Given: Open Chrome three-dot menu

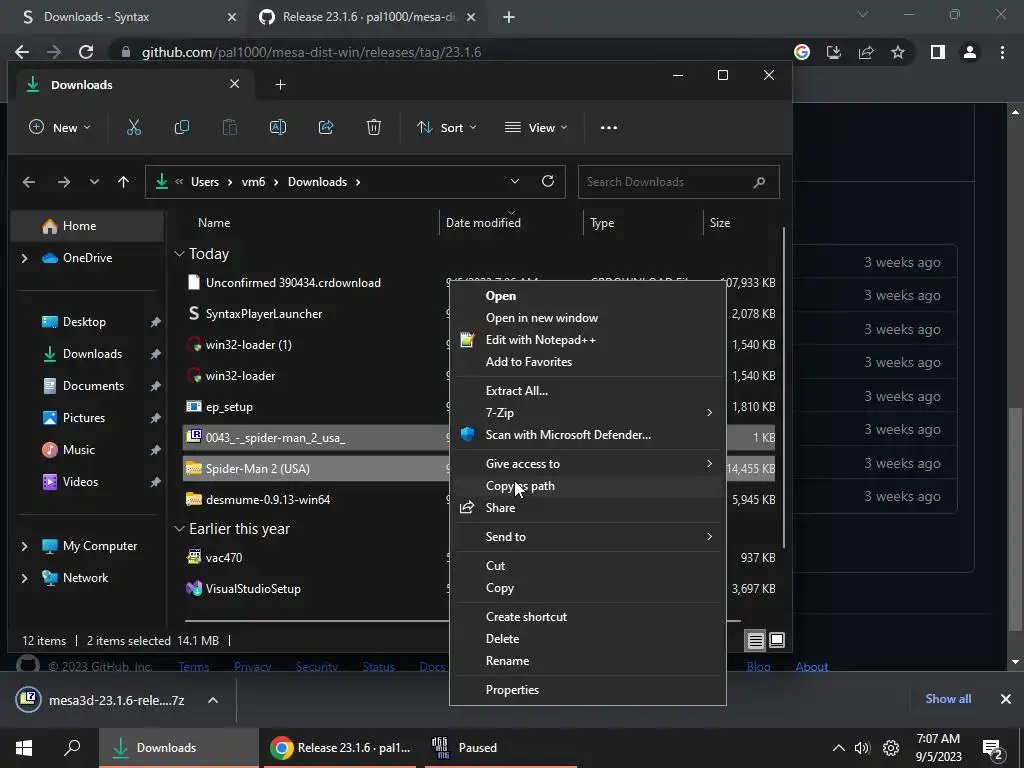Looking at the screenshot, I should (x=1002, y=52).
